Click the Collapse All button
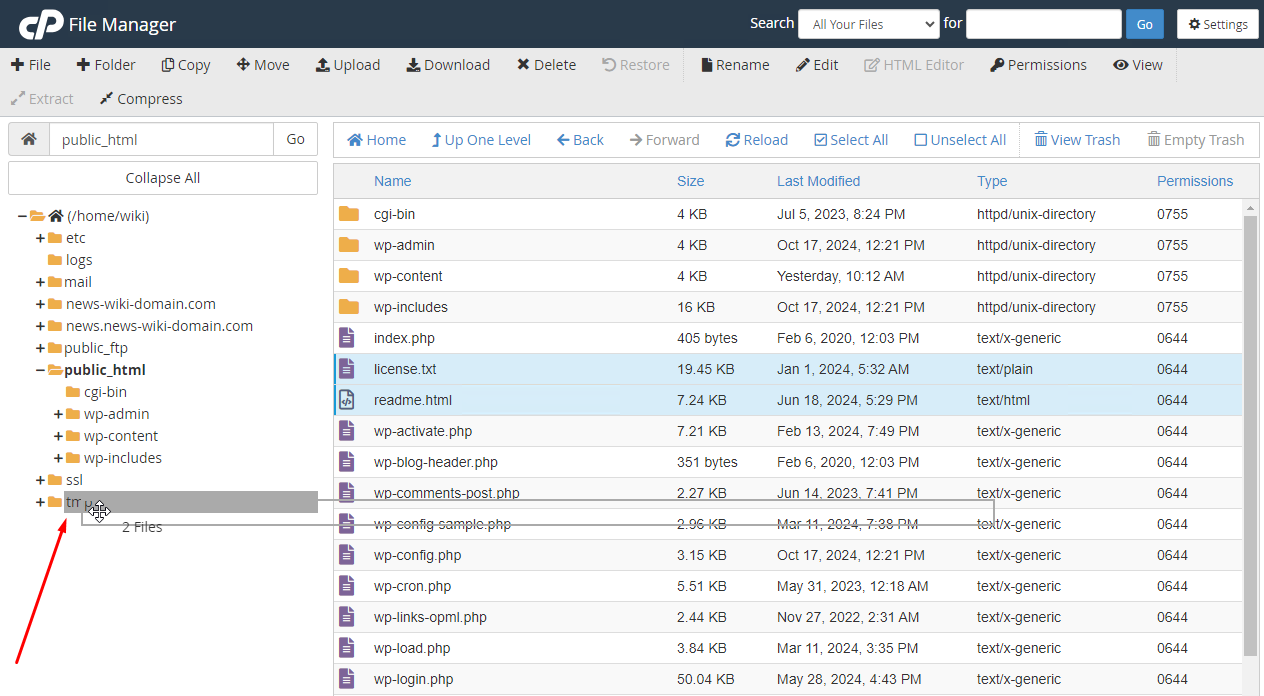Screen dimensions: 1264x696 [163, 178]
